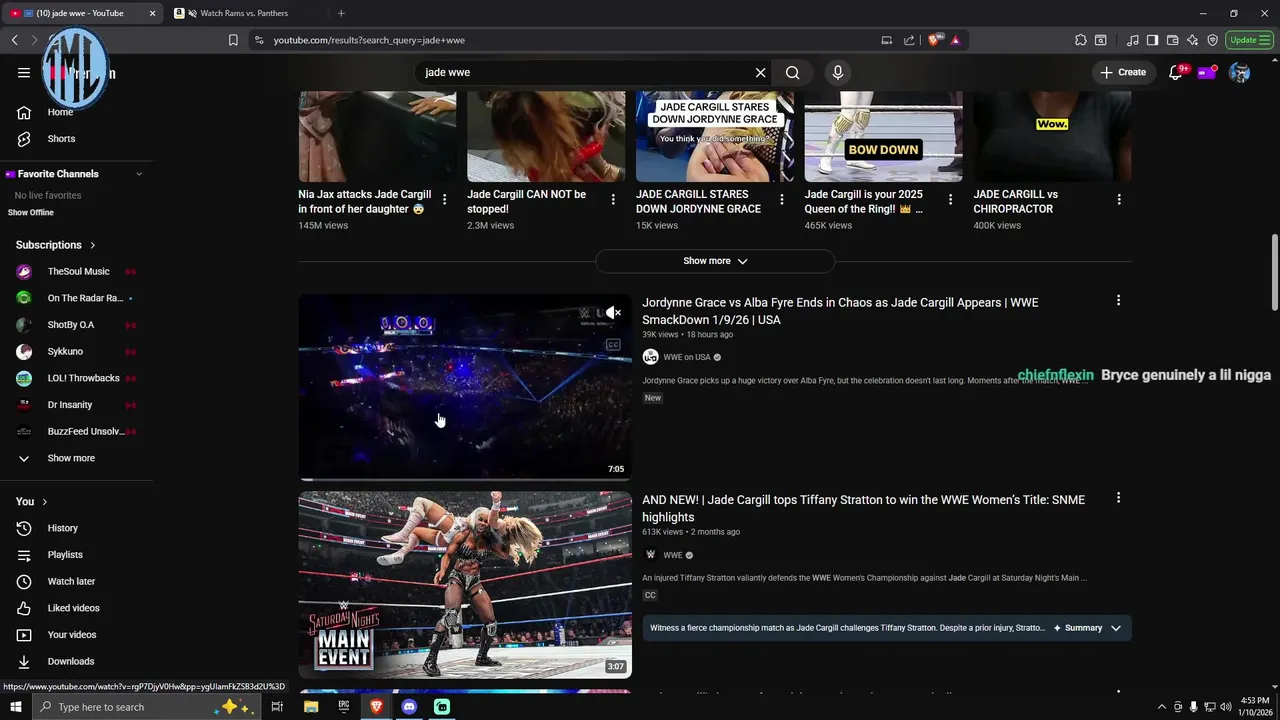This screenshot has width=1280, height=720.
Task: Play the Saturday Night's Main Event thumbnail
Action: point(465,584)
